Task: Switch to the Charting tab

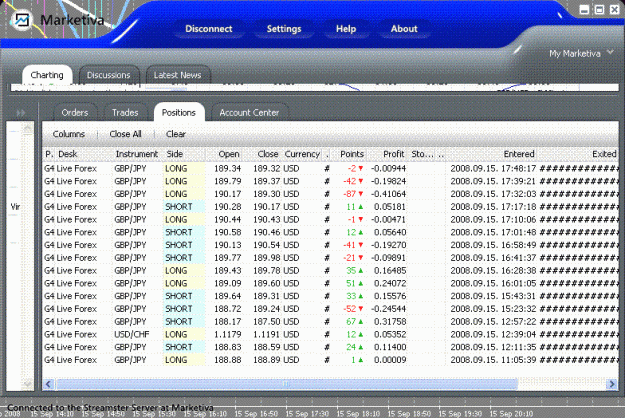Action: (x=47, y=75)
